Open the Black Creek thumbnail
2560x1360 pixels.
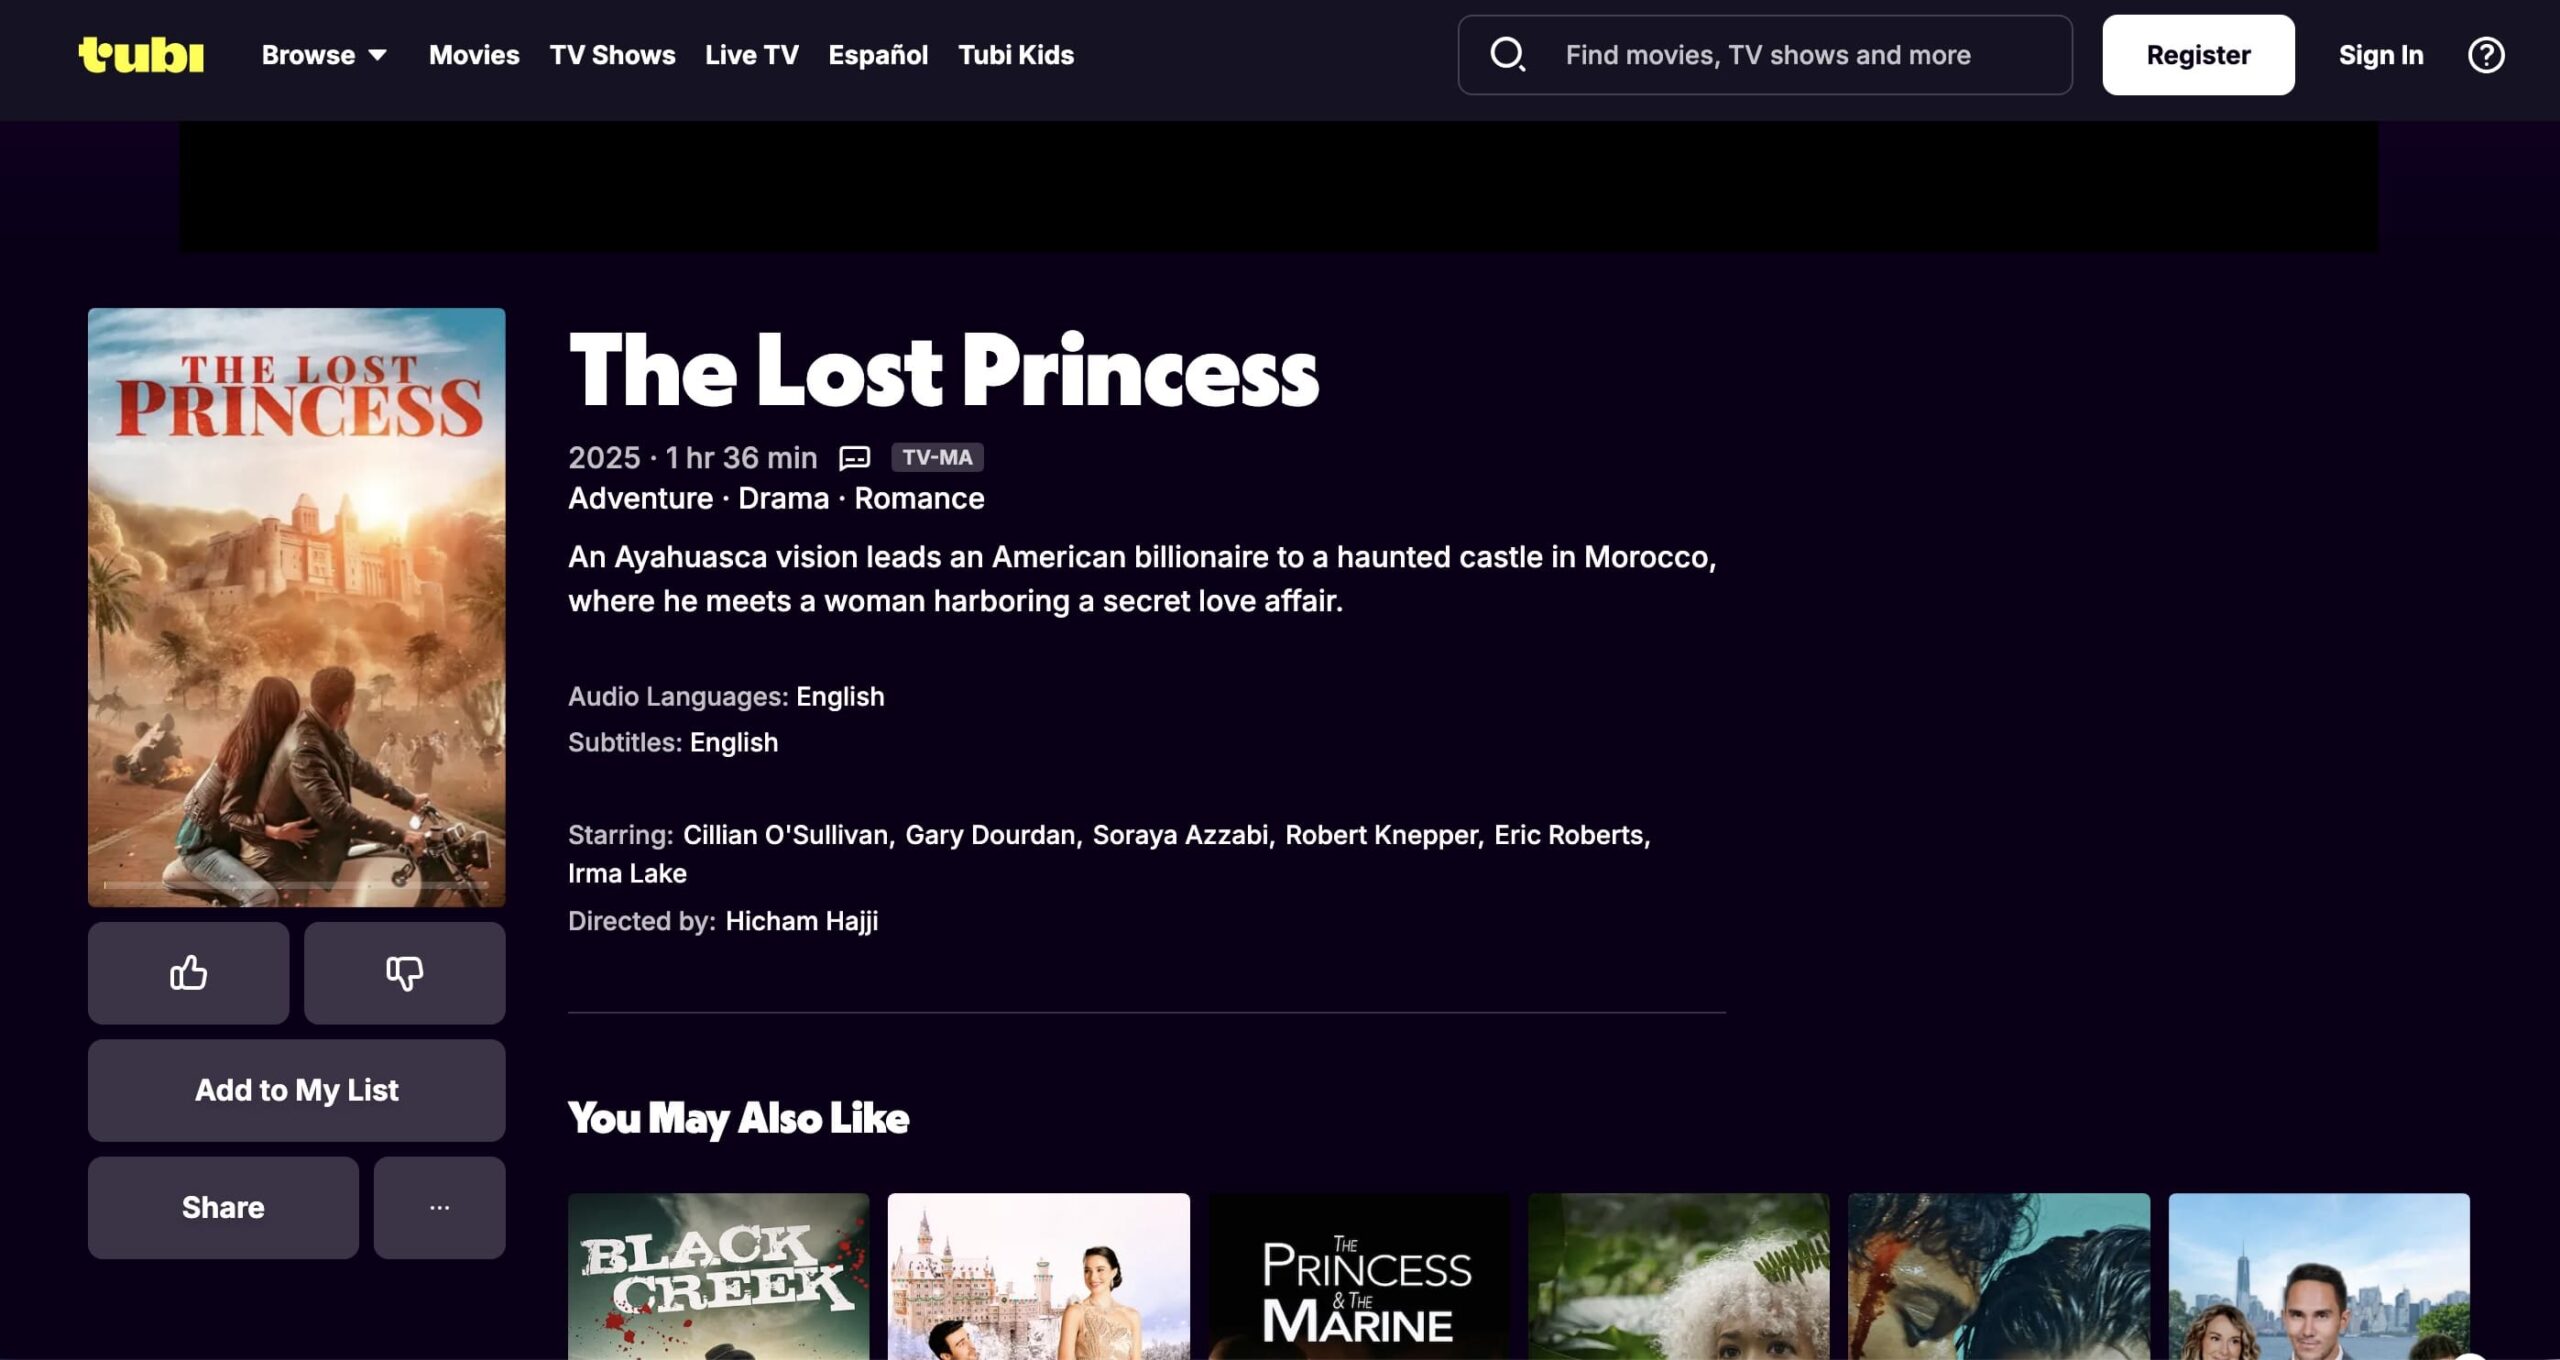718,1275
